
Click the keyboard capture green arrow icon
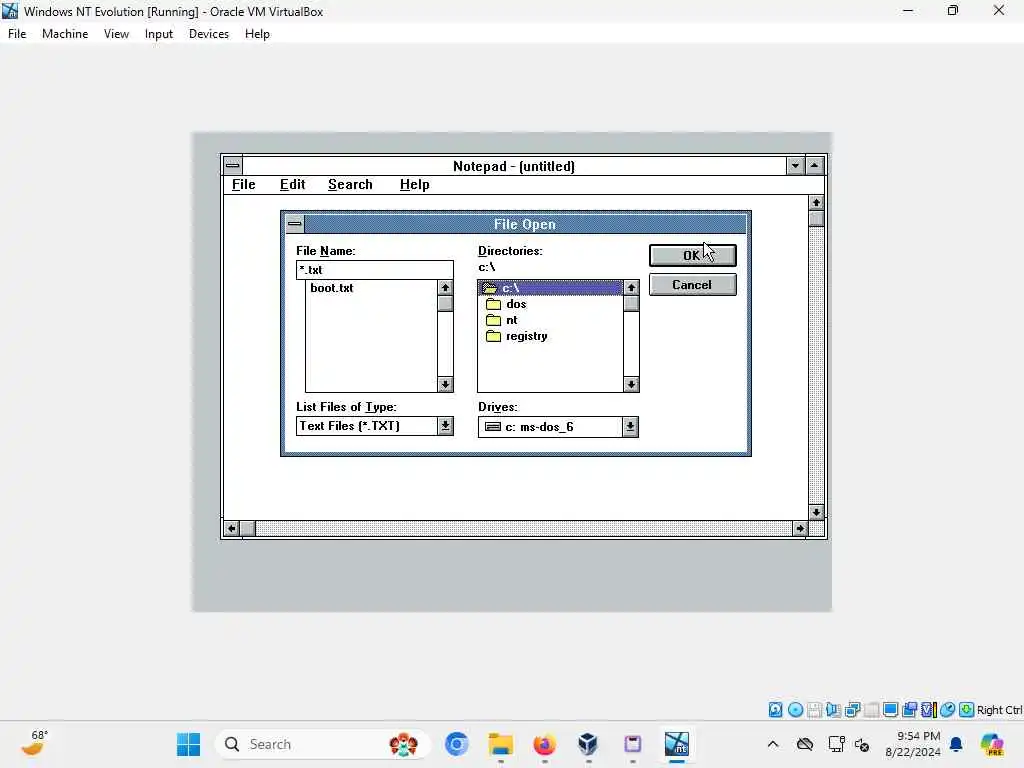click(967, 710)
